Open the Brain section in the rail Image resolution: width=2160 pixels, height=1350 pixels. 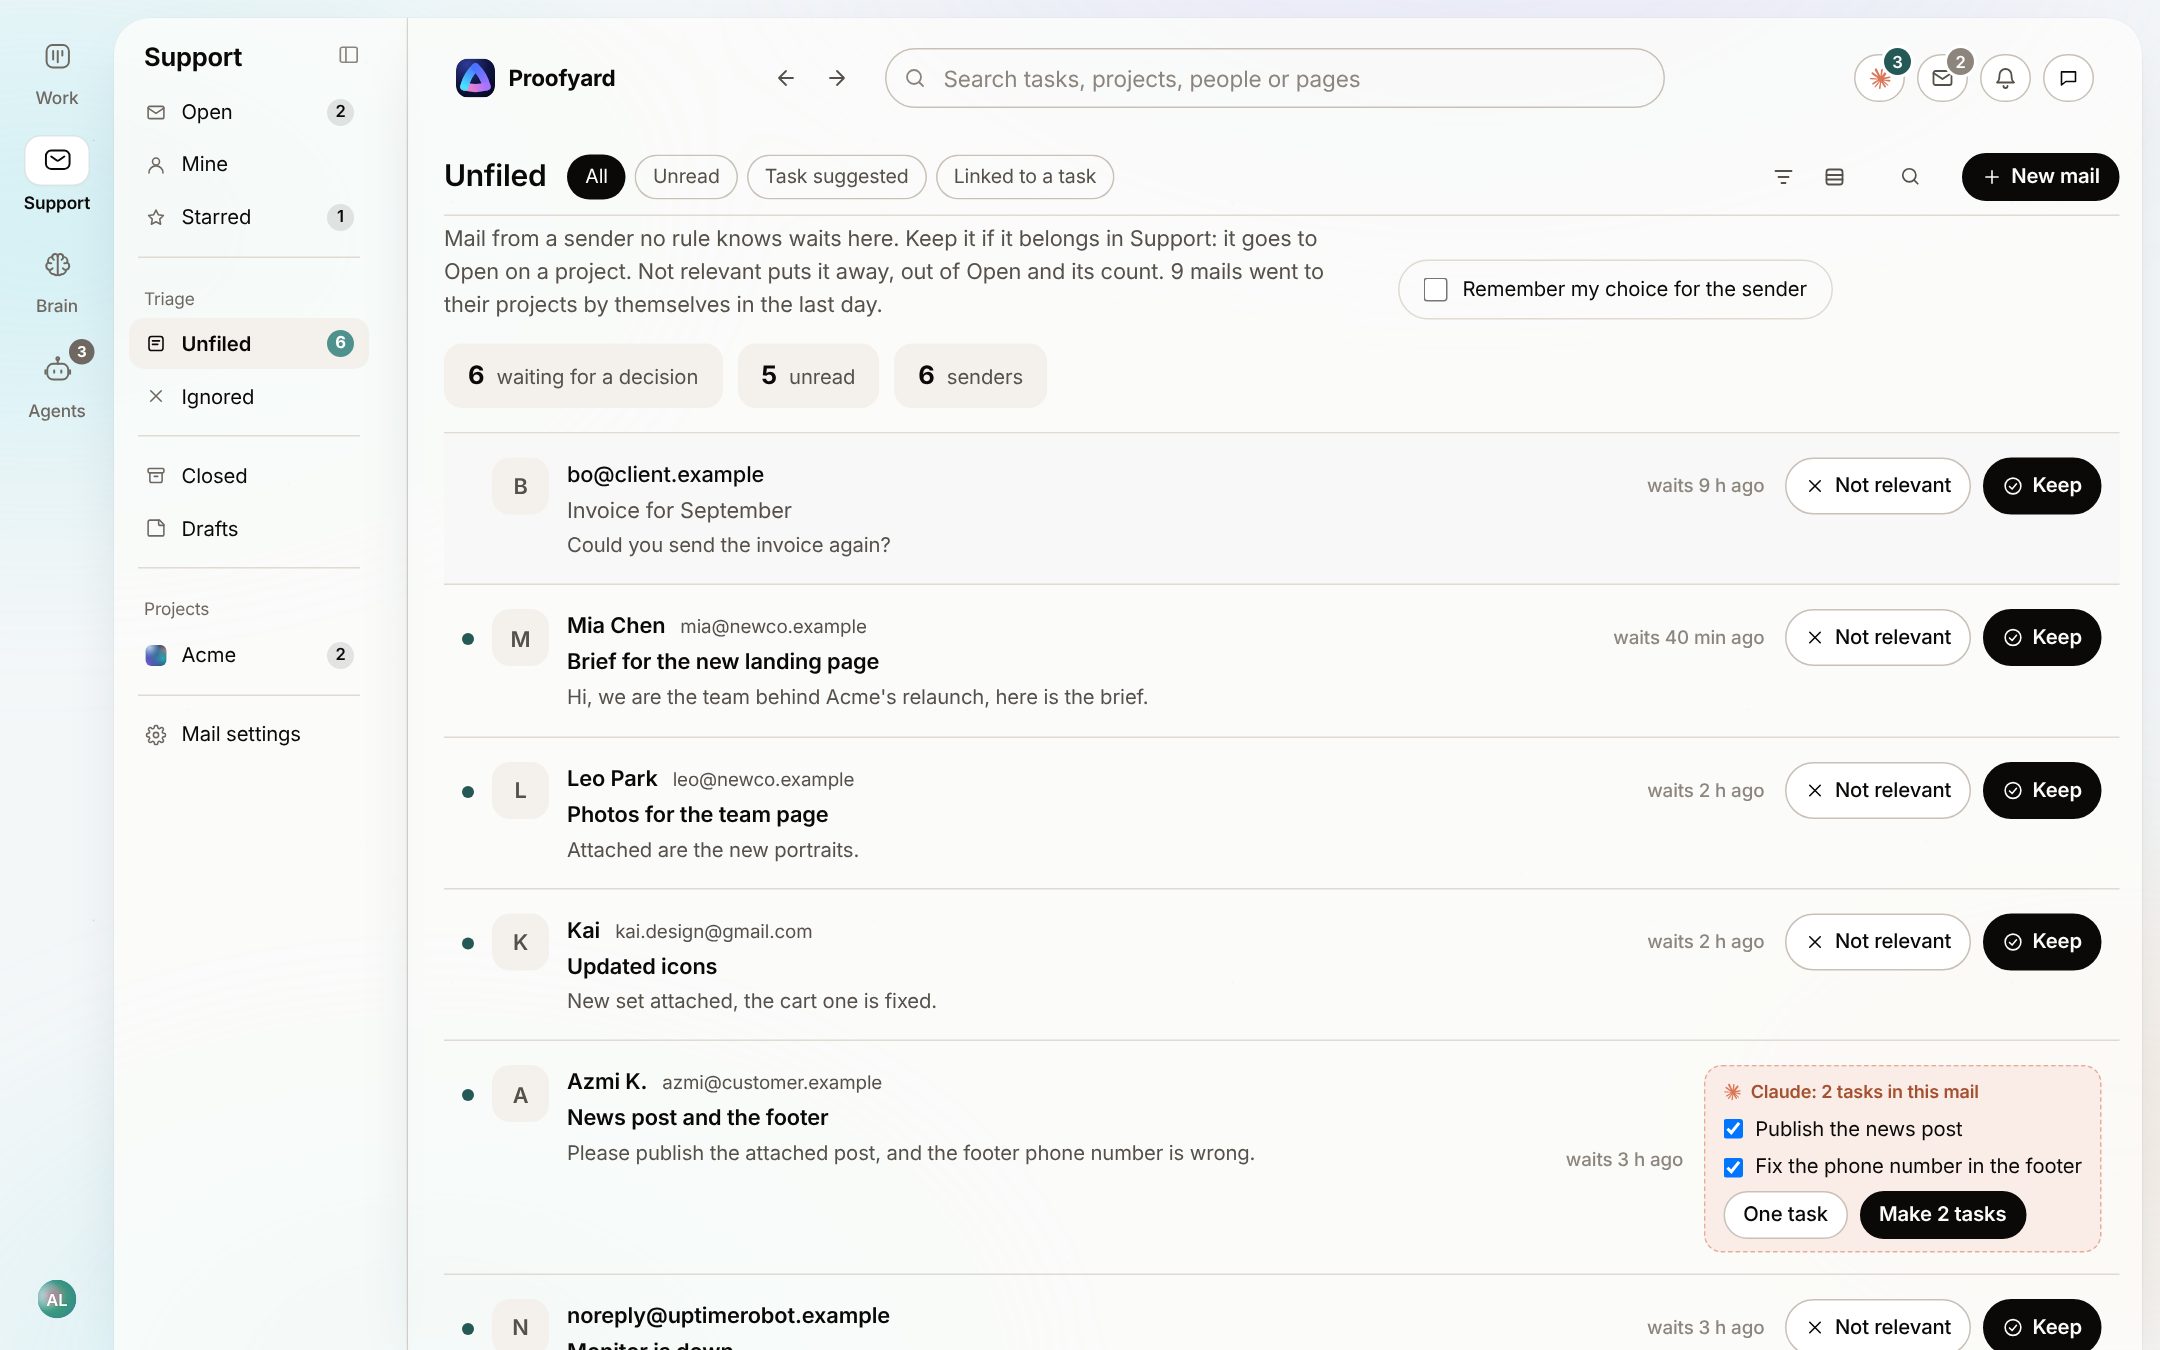57,282
